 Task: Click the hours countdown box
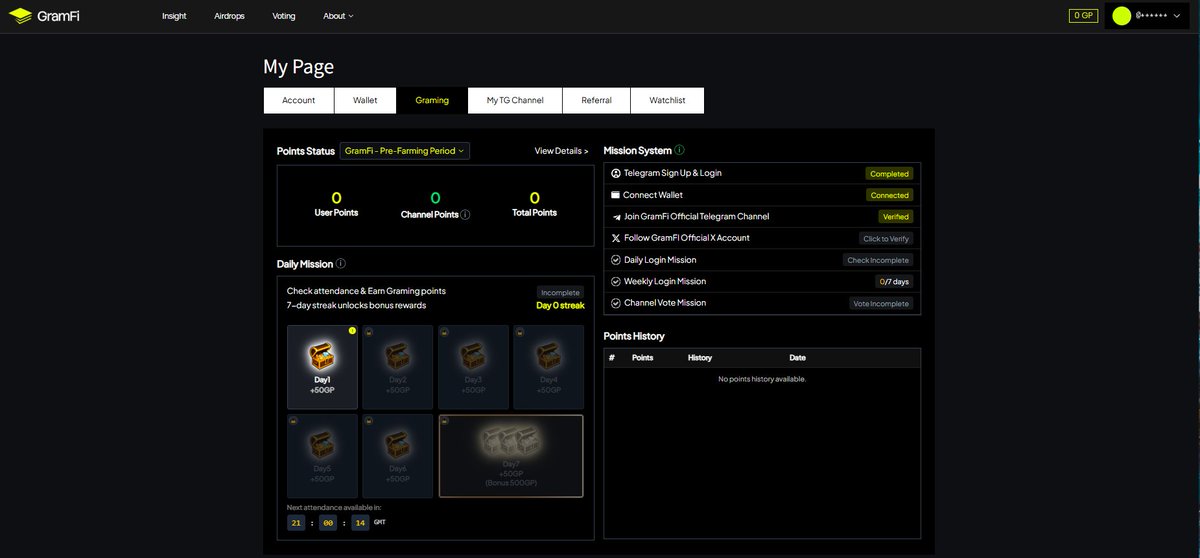pos(296,523)
